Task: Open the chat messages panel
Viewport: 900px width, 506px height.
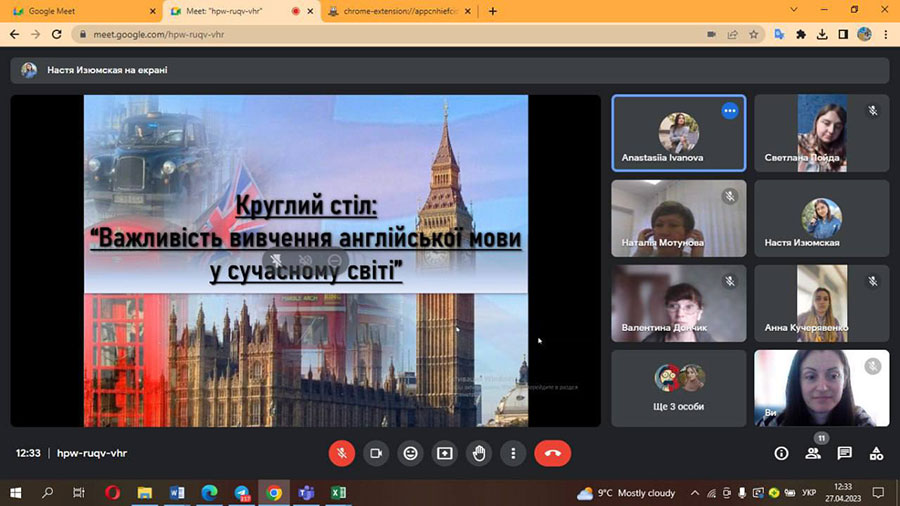Action: tap(845, 453)
